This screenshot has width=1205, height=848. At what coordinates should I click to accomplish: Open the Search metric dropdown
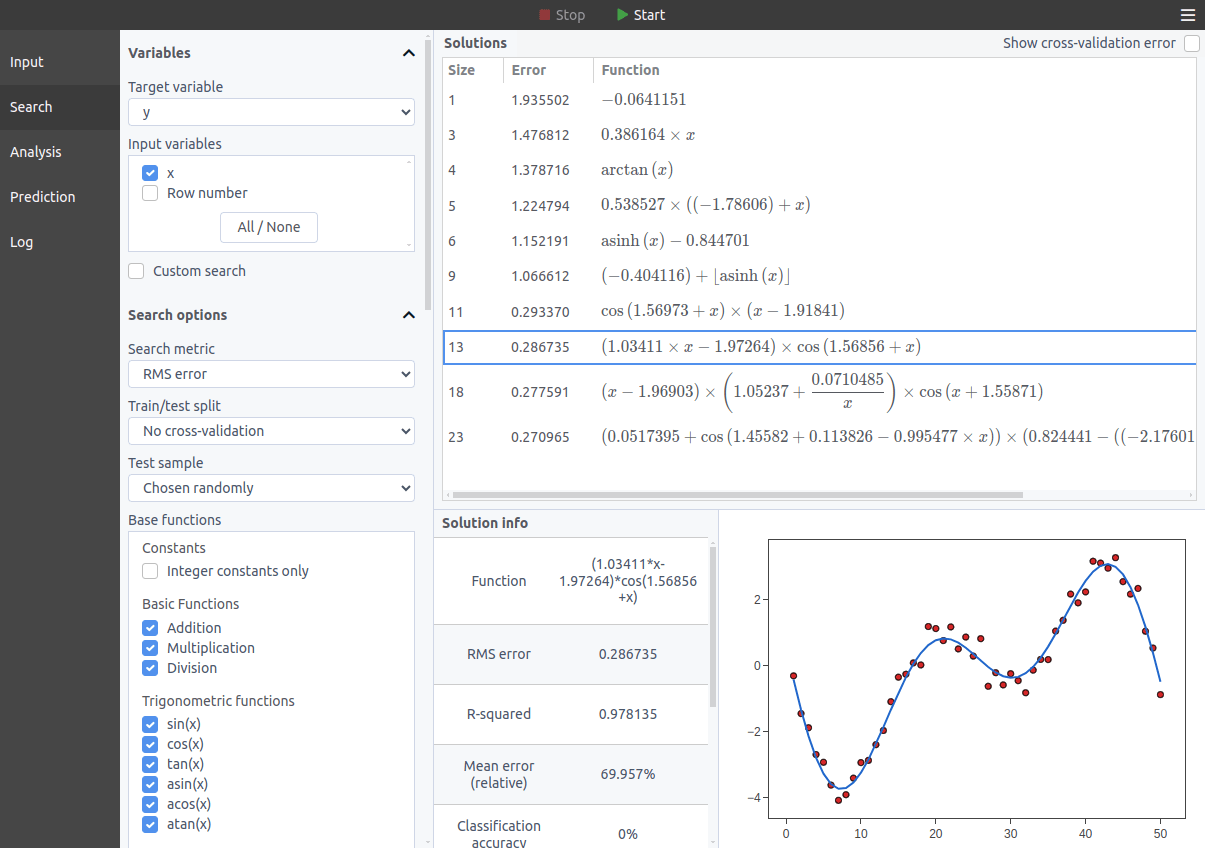coord(271,374)
